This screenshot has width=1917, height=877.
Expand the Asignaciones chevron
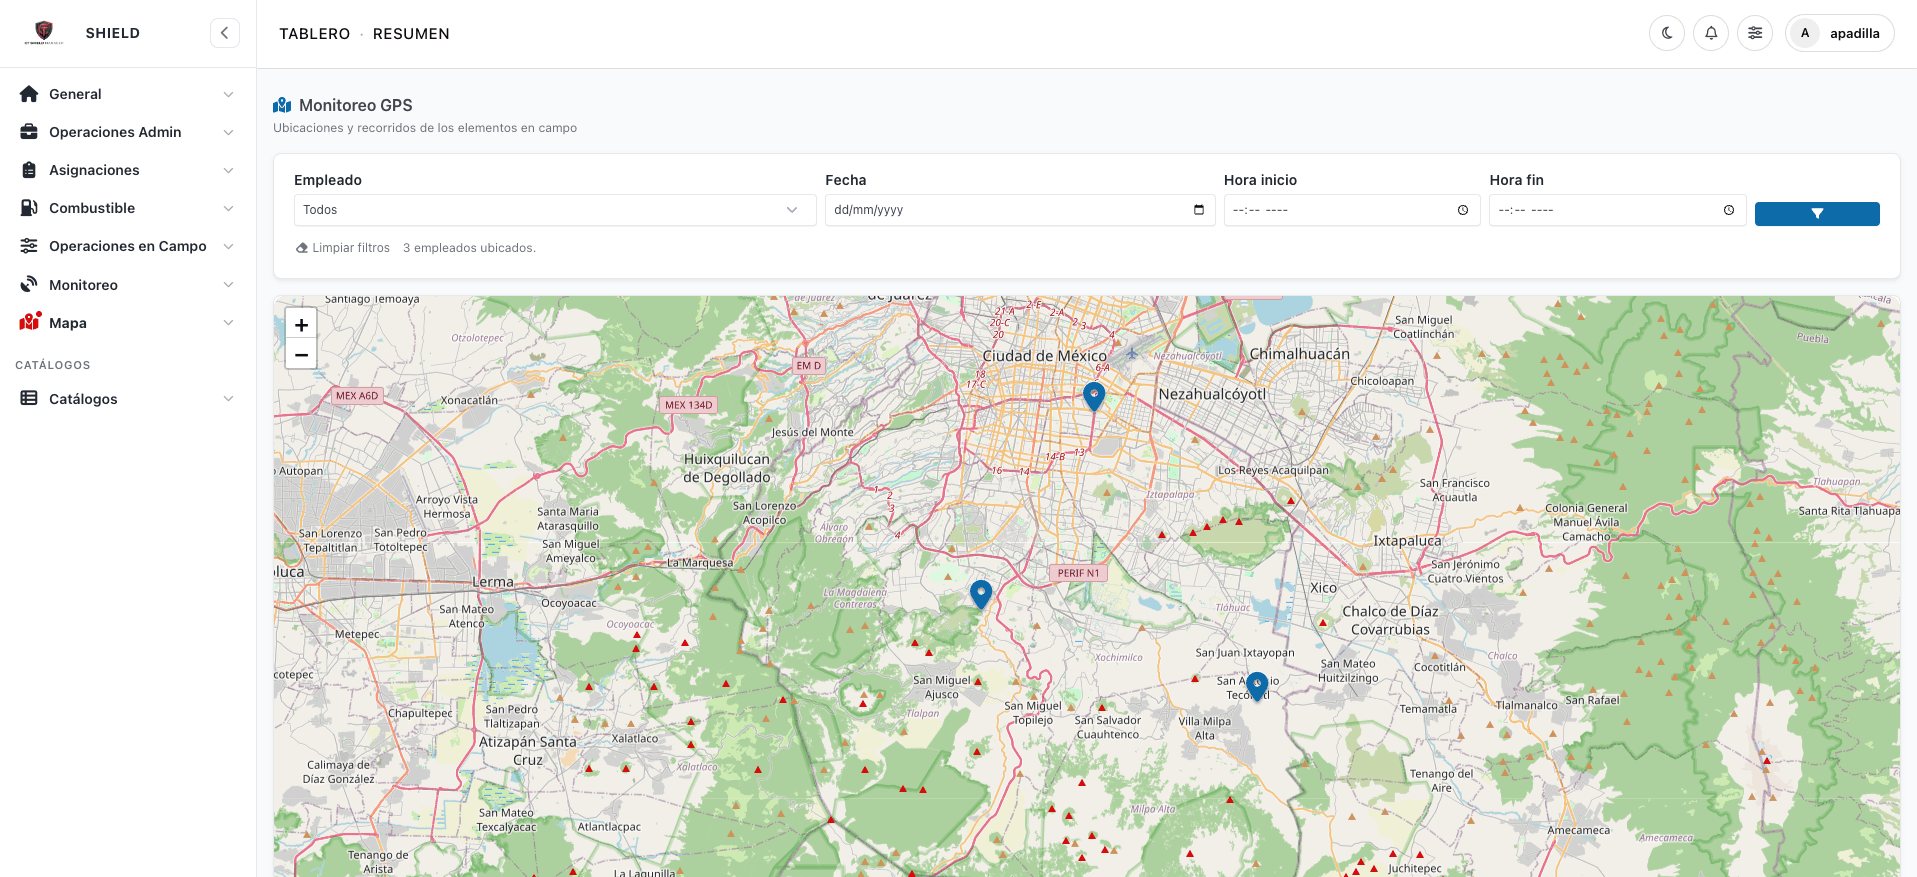coord(228,170)
